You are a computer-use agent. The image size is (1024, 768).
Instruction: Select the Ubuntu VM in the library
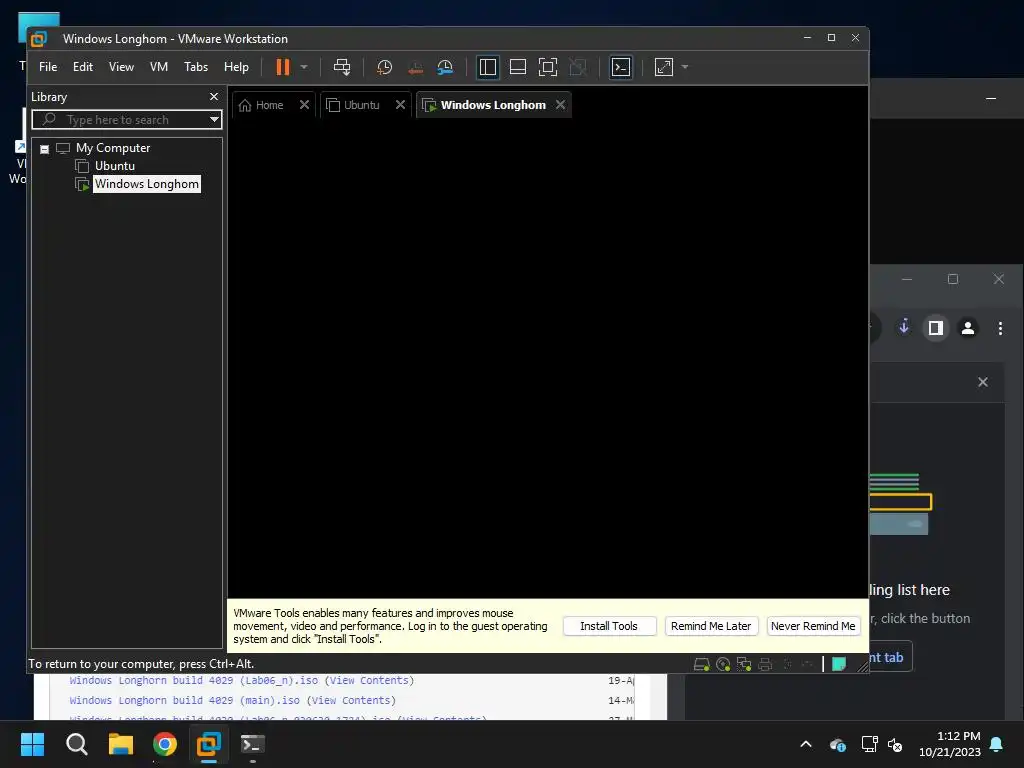point(114,166)
